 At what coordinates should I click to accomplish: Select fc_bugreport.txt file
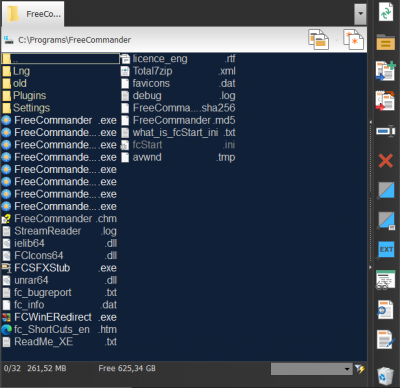[x=59, y=293]
